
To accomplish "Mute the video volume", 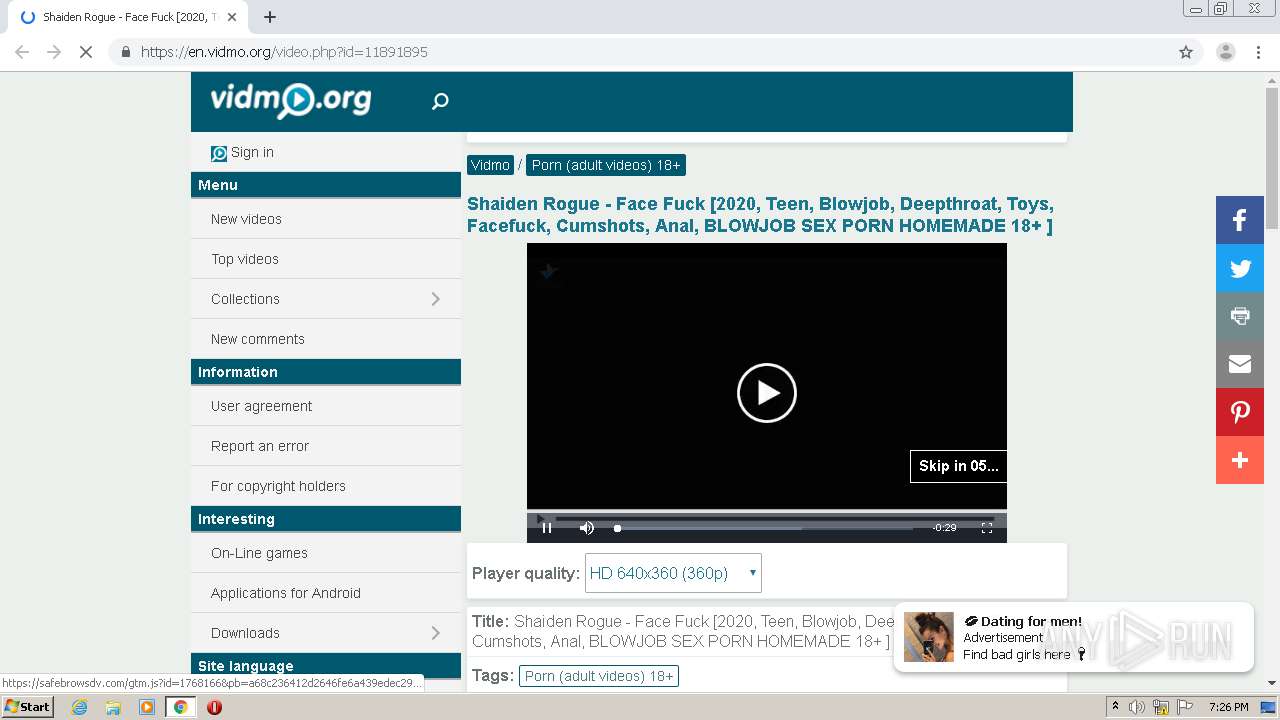I will 587,528.
